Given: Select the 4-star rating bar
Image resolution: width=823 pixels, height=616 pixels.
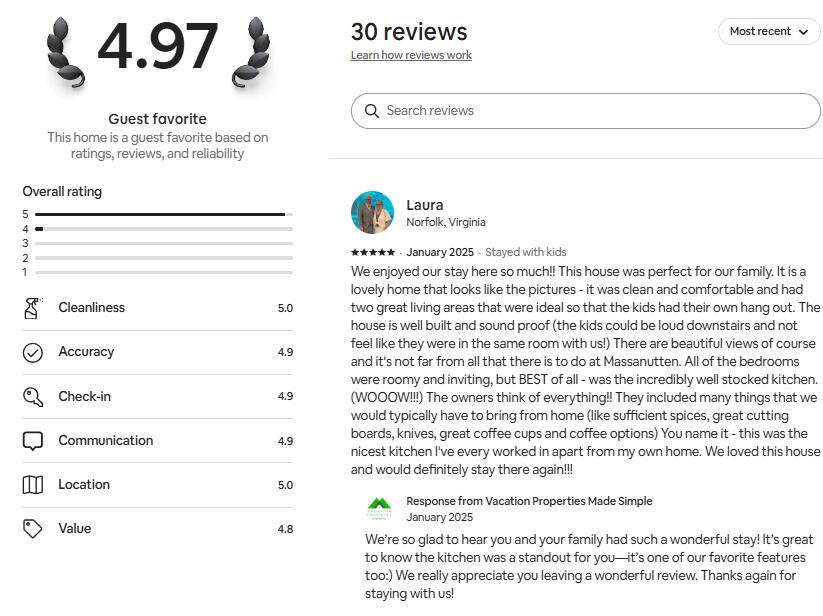Looking at the screenshot, I should pyautogui.click(x=163, y=229).
